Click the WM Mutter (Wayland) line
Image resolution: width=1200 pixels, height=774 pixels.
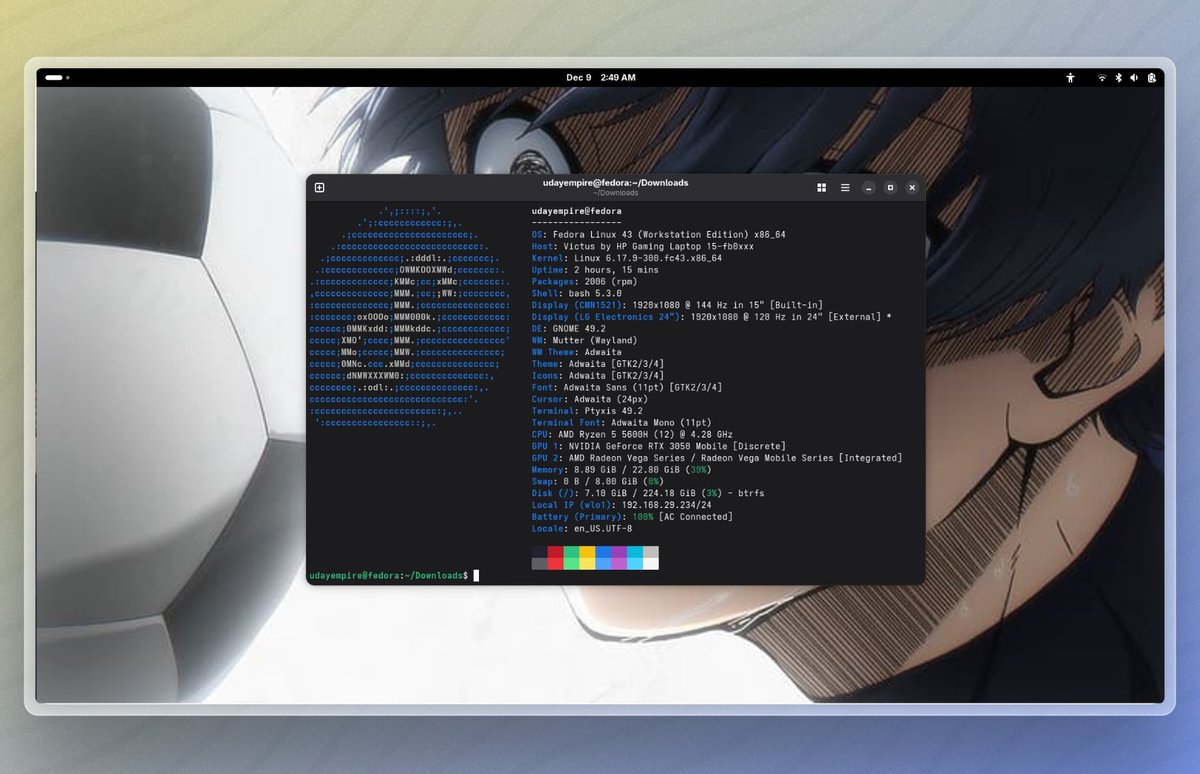pos(585,340)
